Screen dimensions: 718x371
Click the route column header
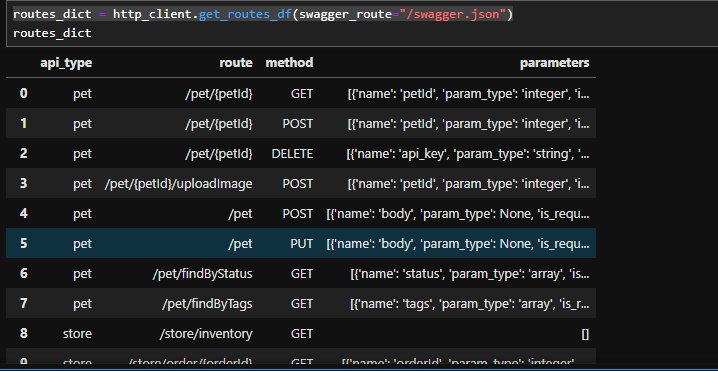click(x=236, y=63)
